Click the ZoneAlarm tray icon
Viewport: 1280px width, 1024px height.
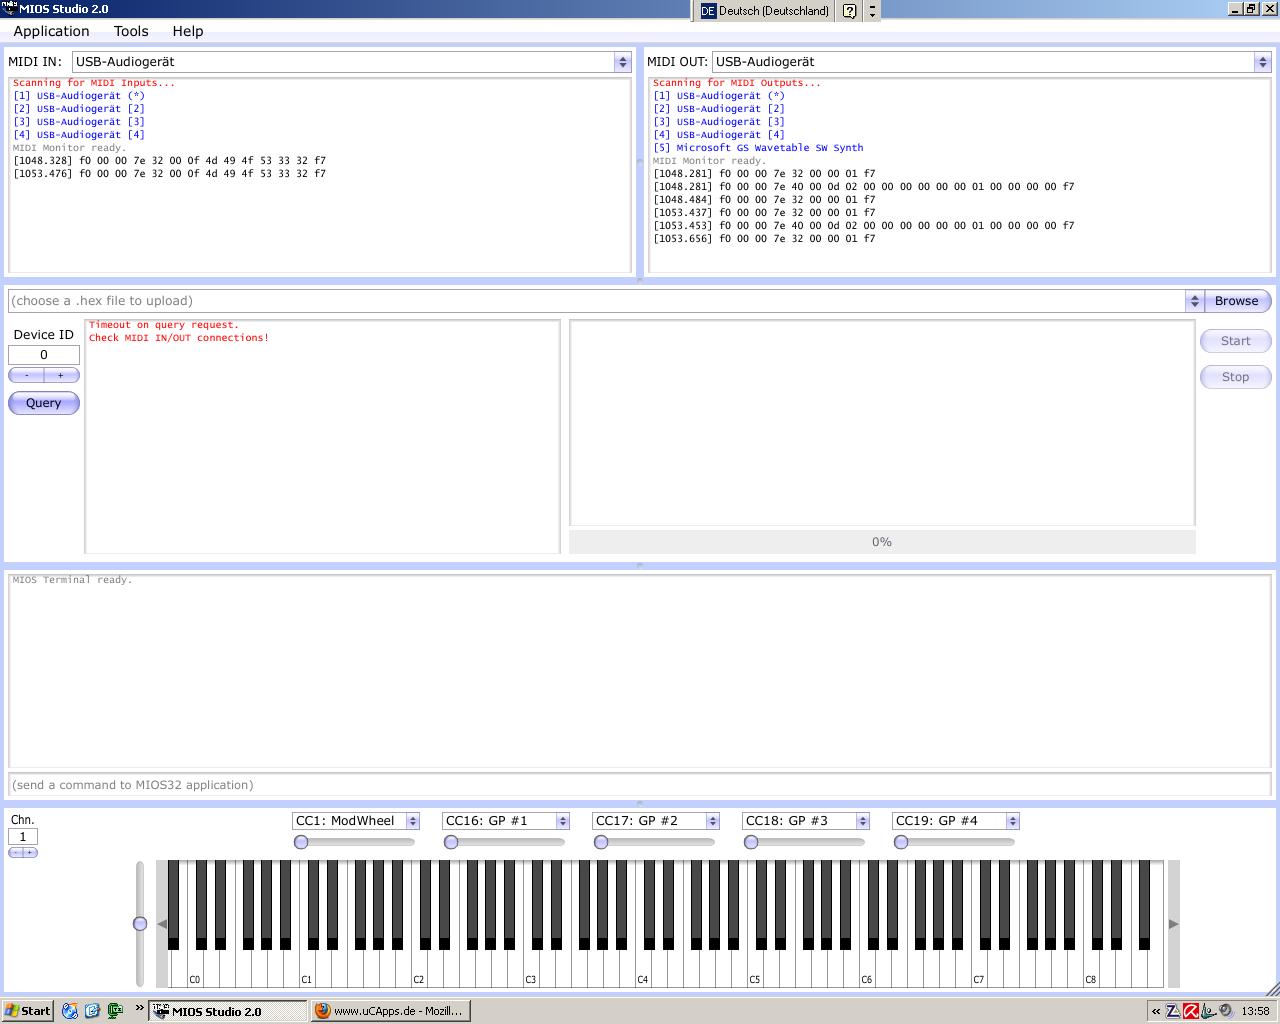1173,1011
